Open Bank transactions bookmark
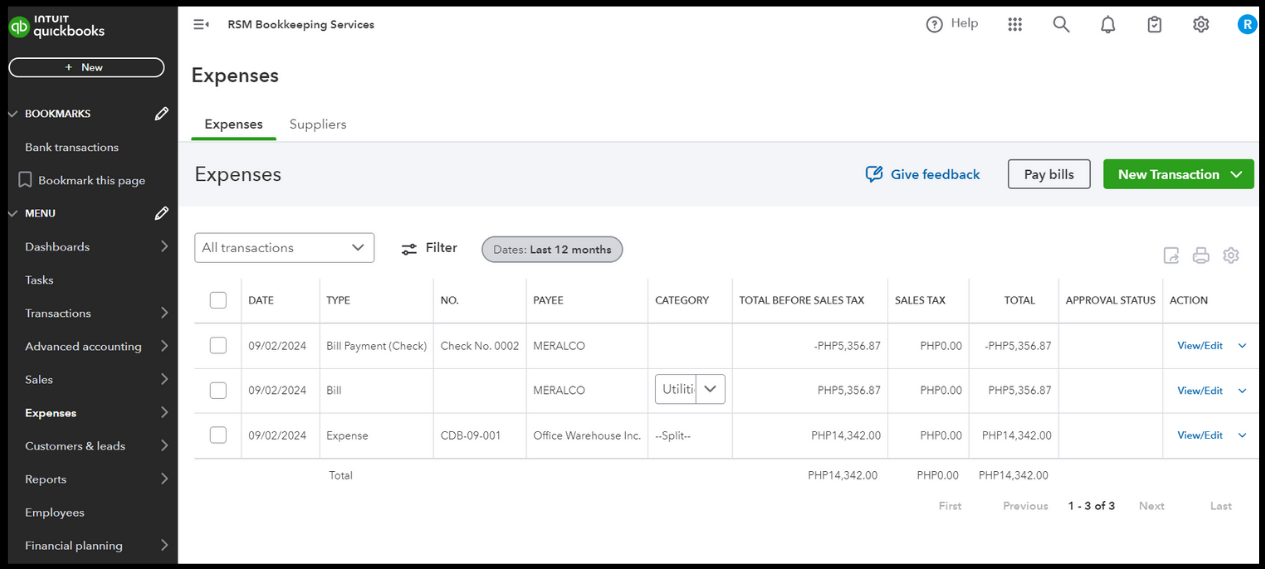 pos(72,147)
